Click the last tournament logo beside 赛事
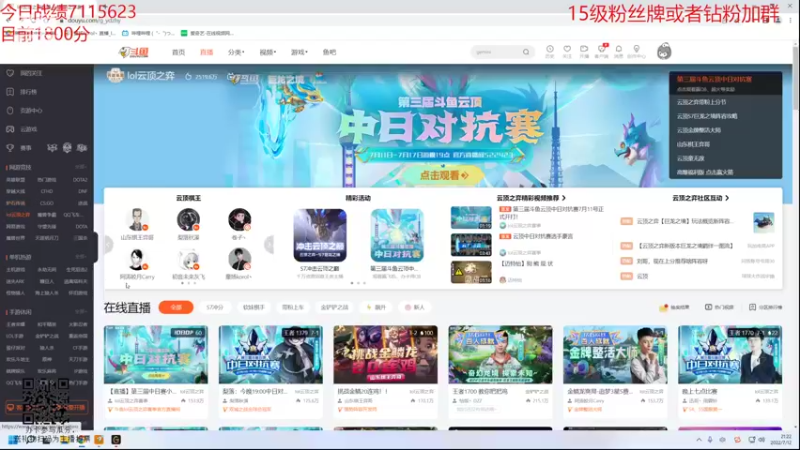Viewport: 800px width, 450px height. click(x=82, y=148)
